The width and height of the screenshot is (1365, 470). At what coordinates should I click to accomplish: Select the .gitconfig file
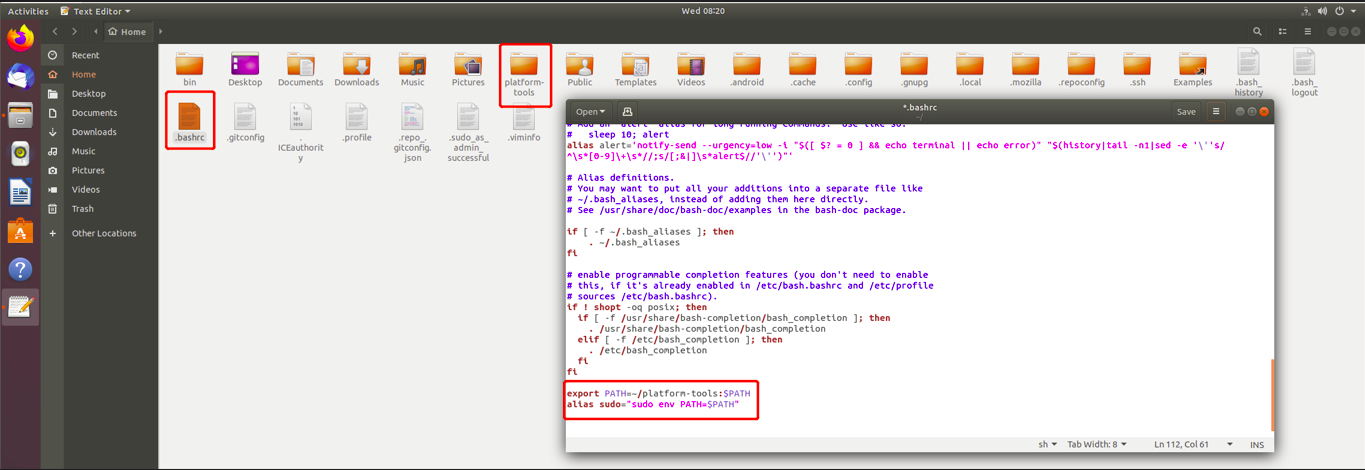245,122
